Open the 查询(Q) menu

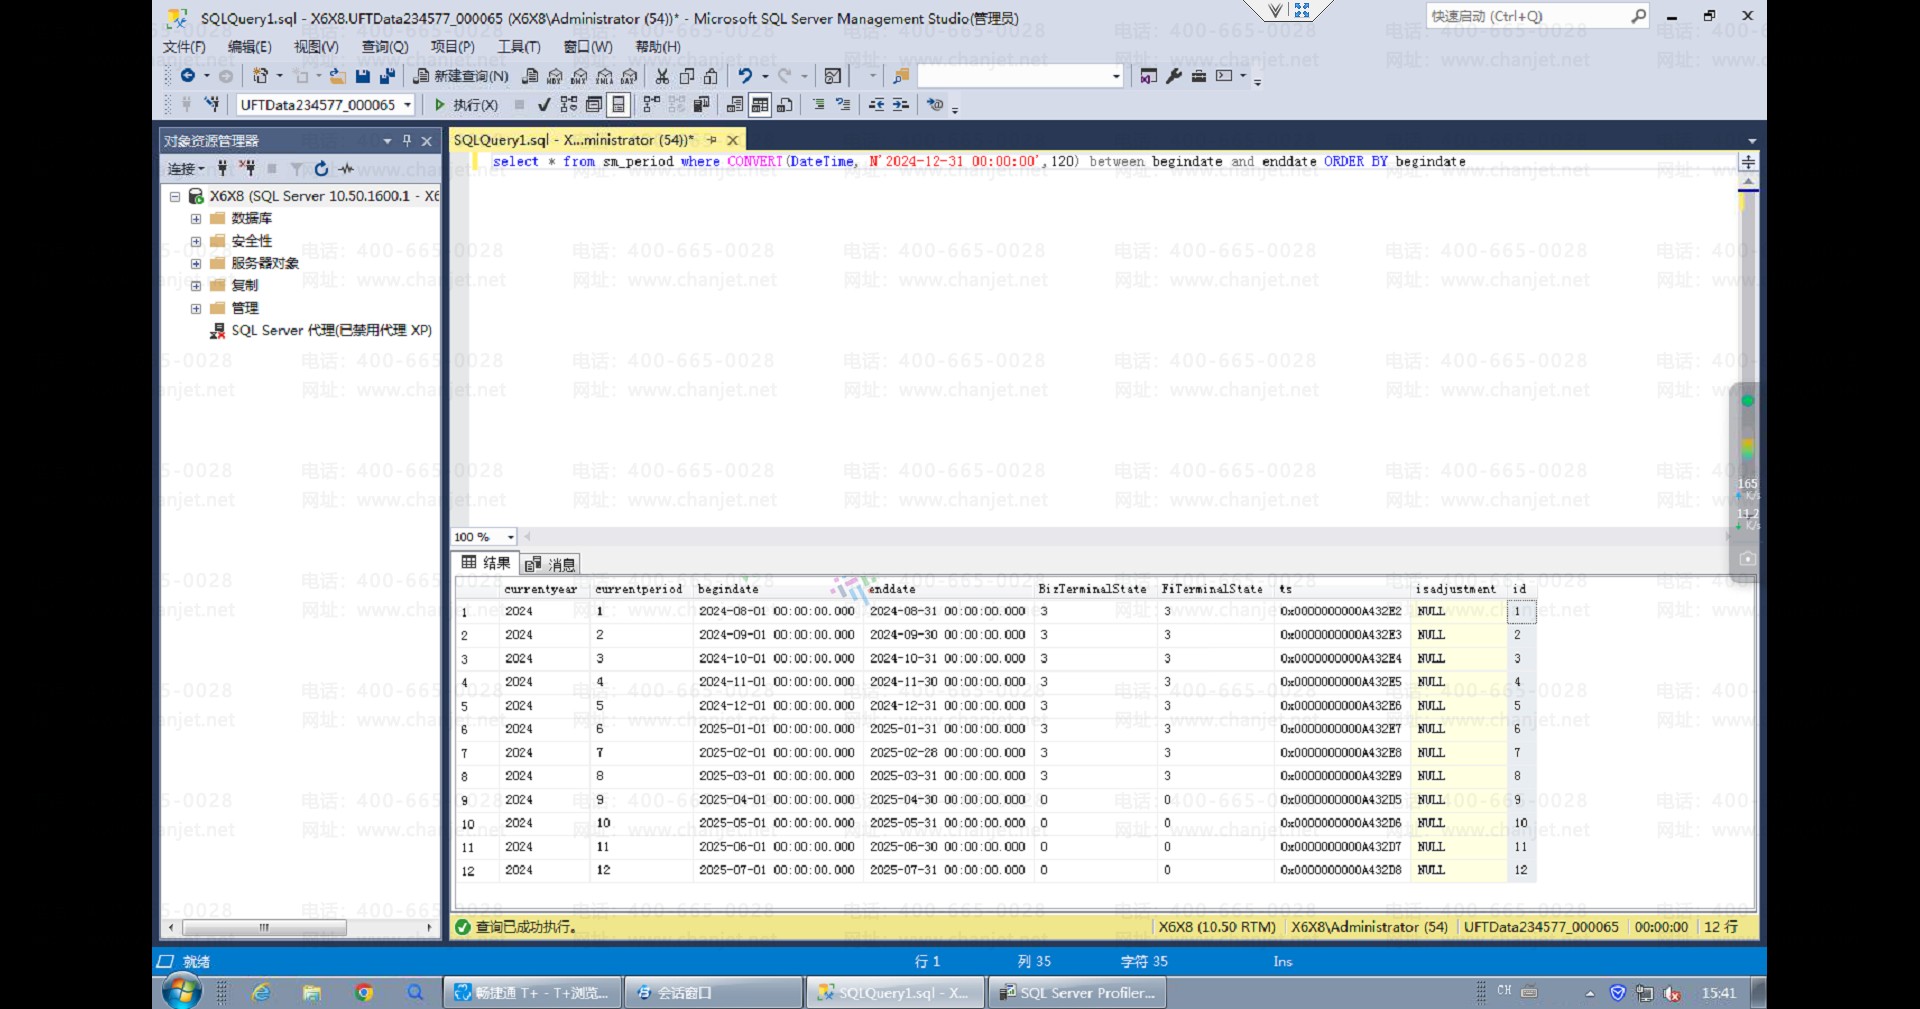tap(385, 47)
